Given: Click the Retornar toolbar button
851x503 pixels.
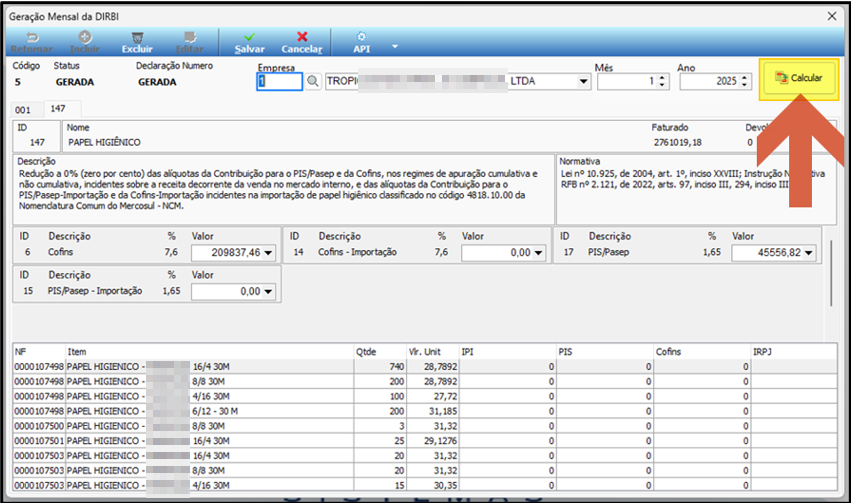Looking at the screenshot, I should pos(31,42).
